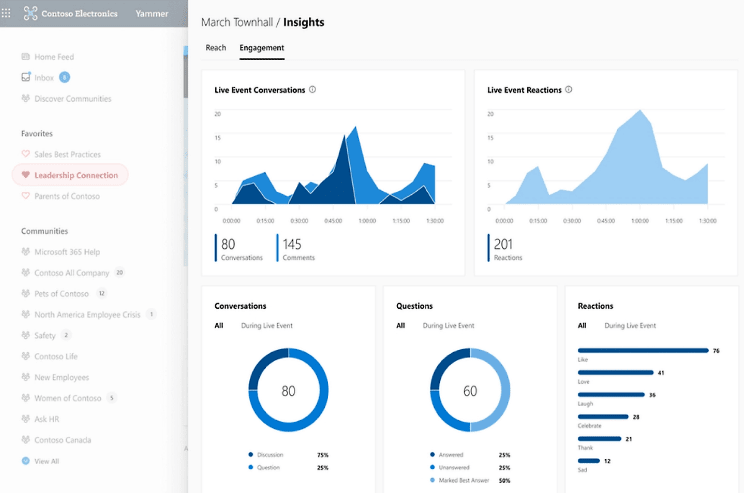Click the 145 Comments total

tap(296, 248)
